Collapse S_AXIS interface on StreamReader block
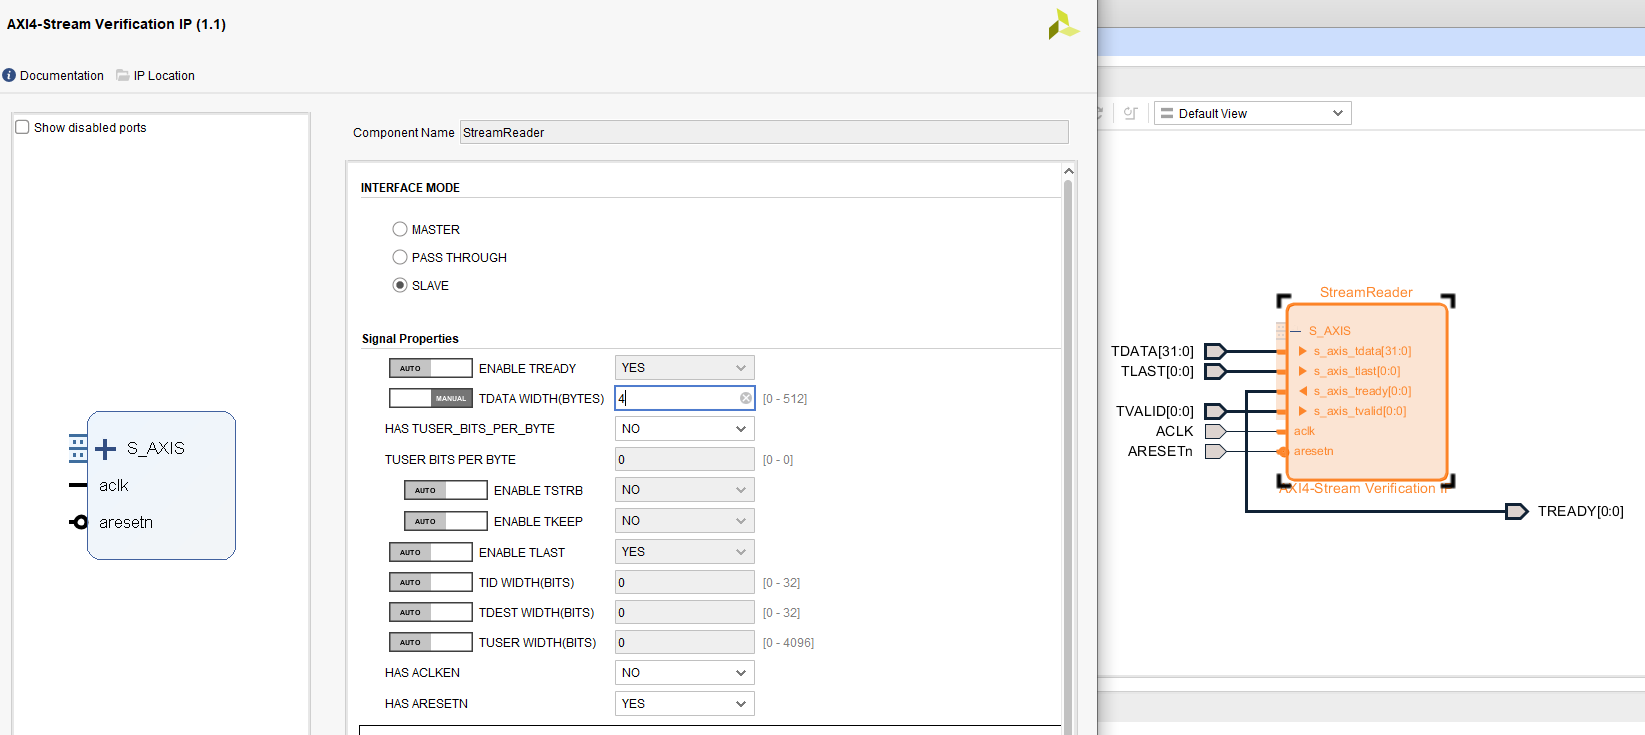The height and width of the screenshot is (735, 1645). [x=1296, y=331]
